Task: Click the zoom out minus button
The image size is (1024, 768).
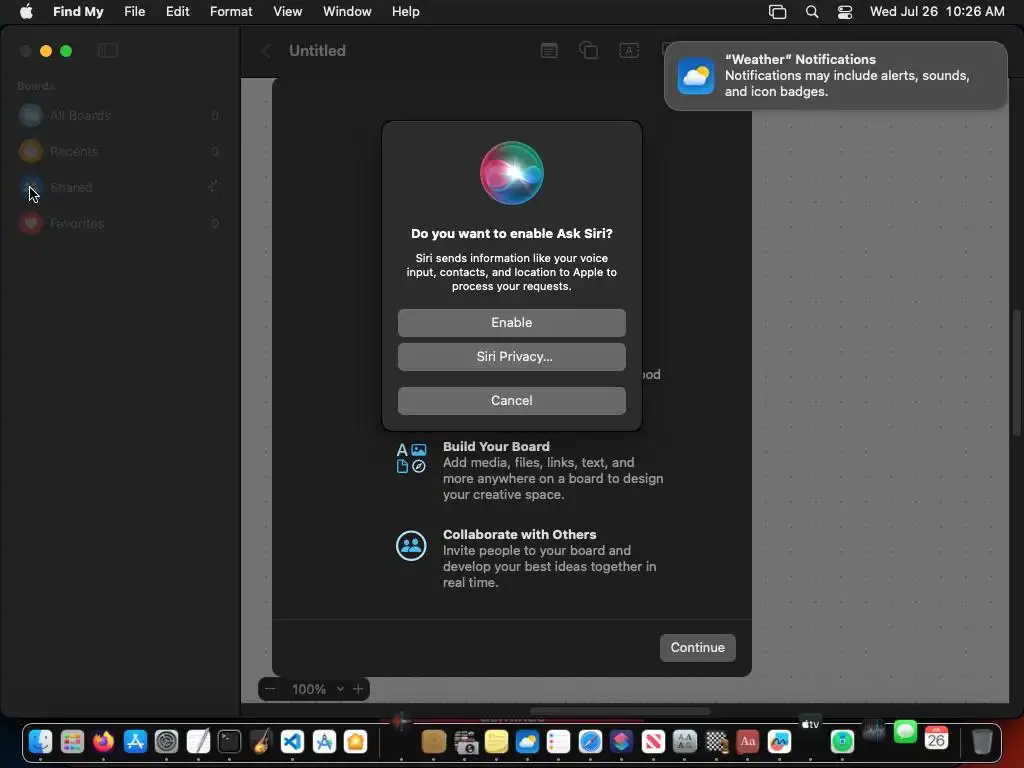Action: (270, 689)
